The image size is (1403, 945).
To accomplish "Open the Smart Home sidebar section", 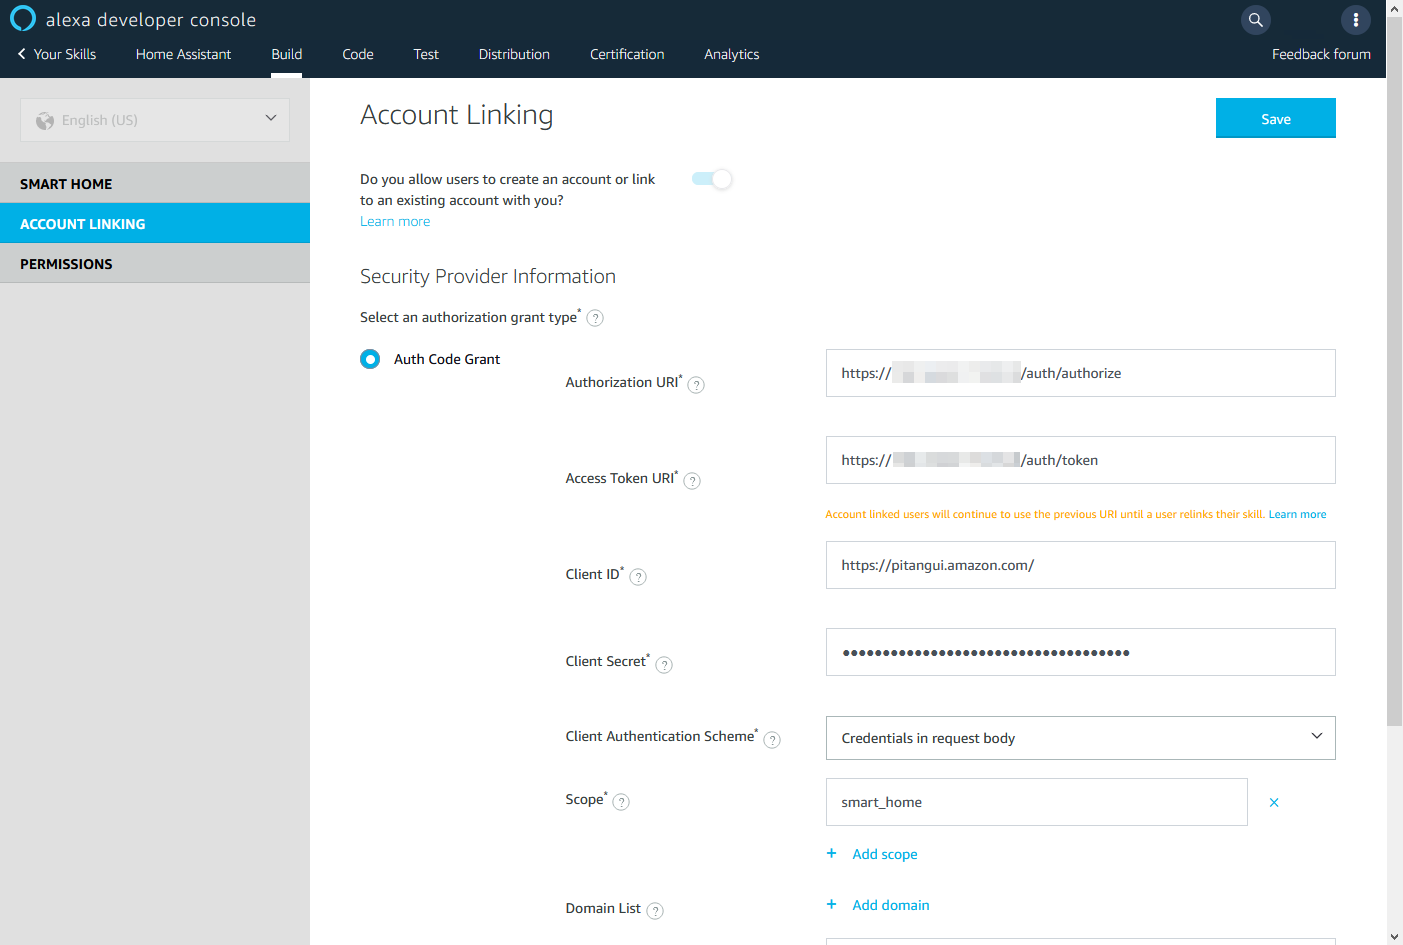I will click(x=155, y=183).
